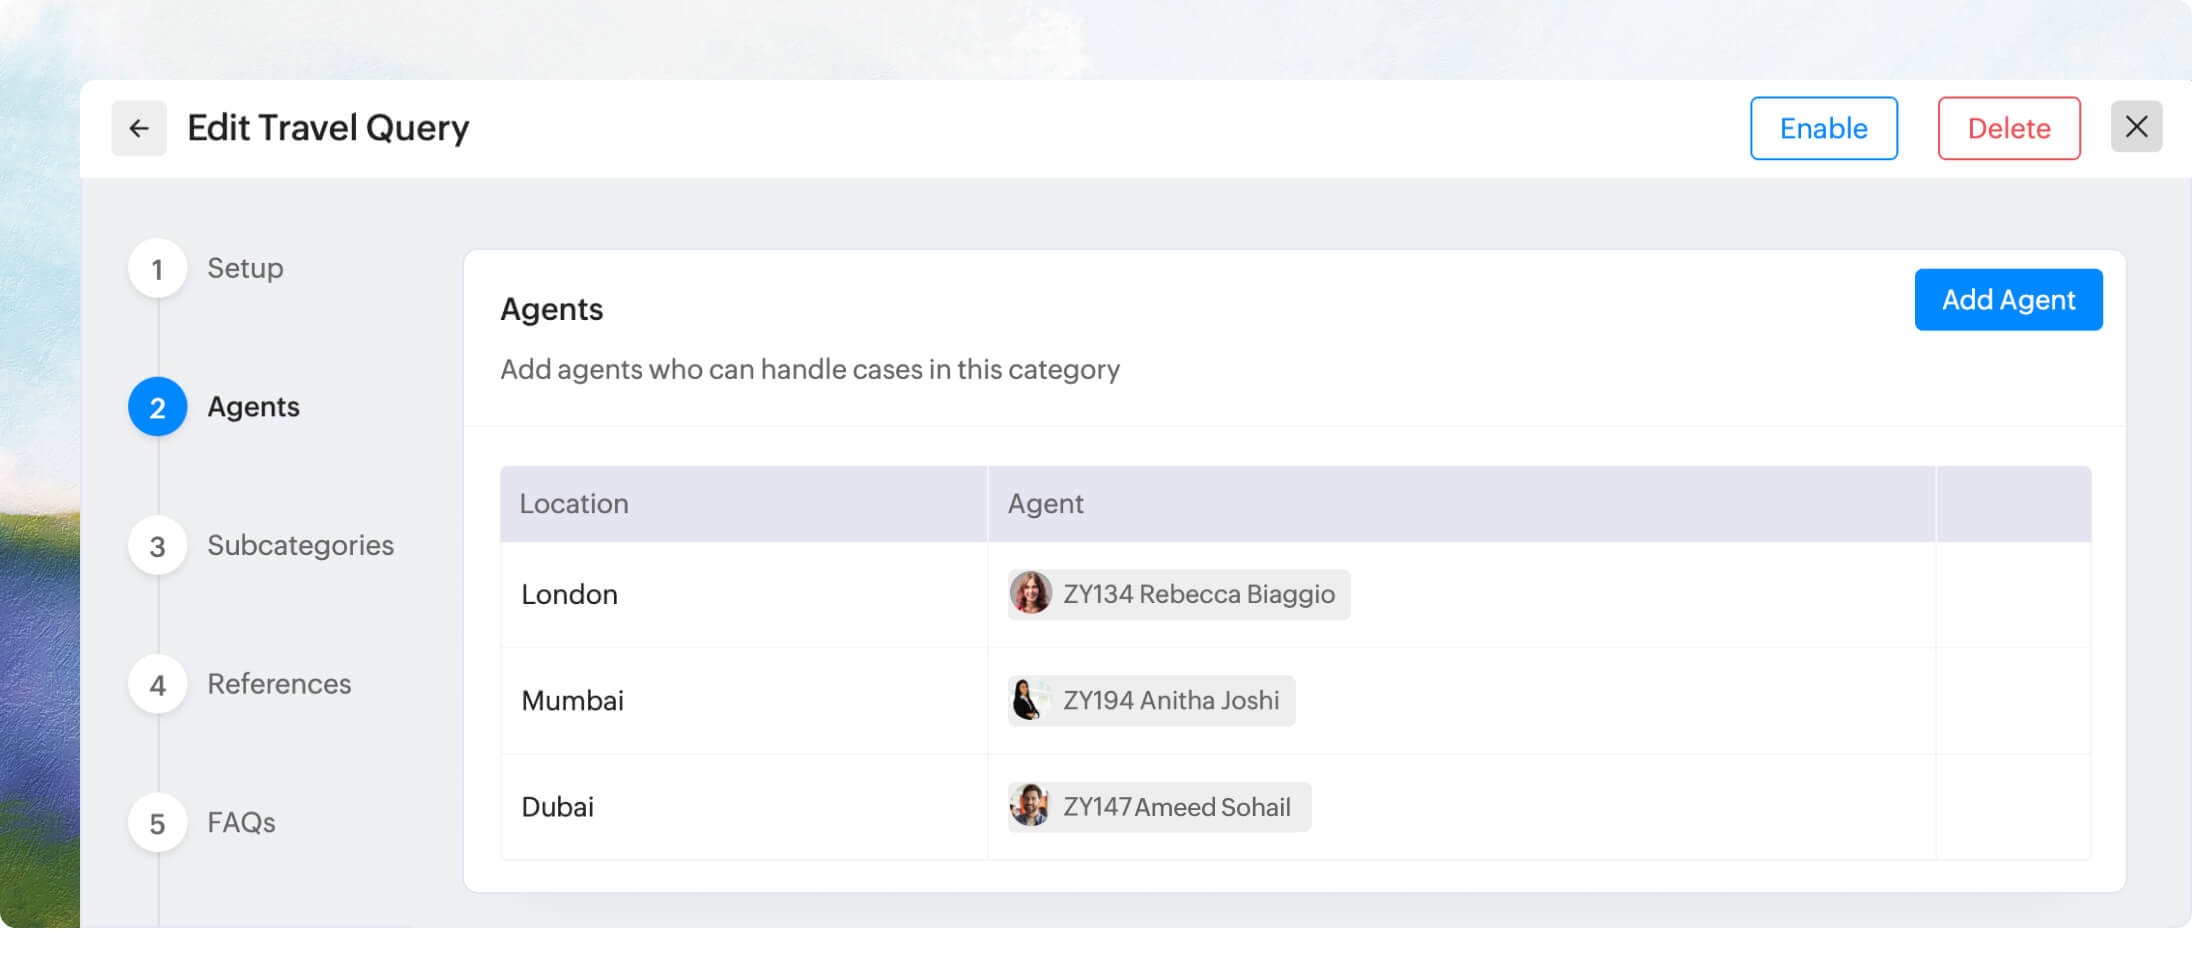Close the Edit Travel Query dialog
Viewport: 2192px width, 958px height.
(2136, 127)
